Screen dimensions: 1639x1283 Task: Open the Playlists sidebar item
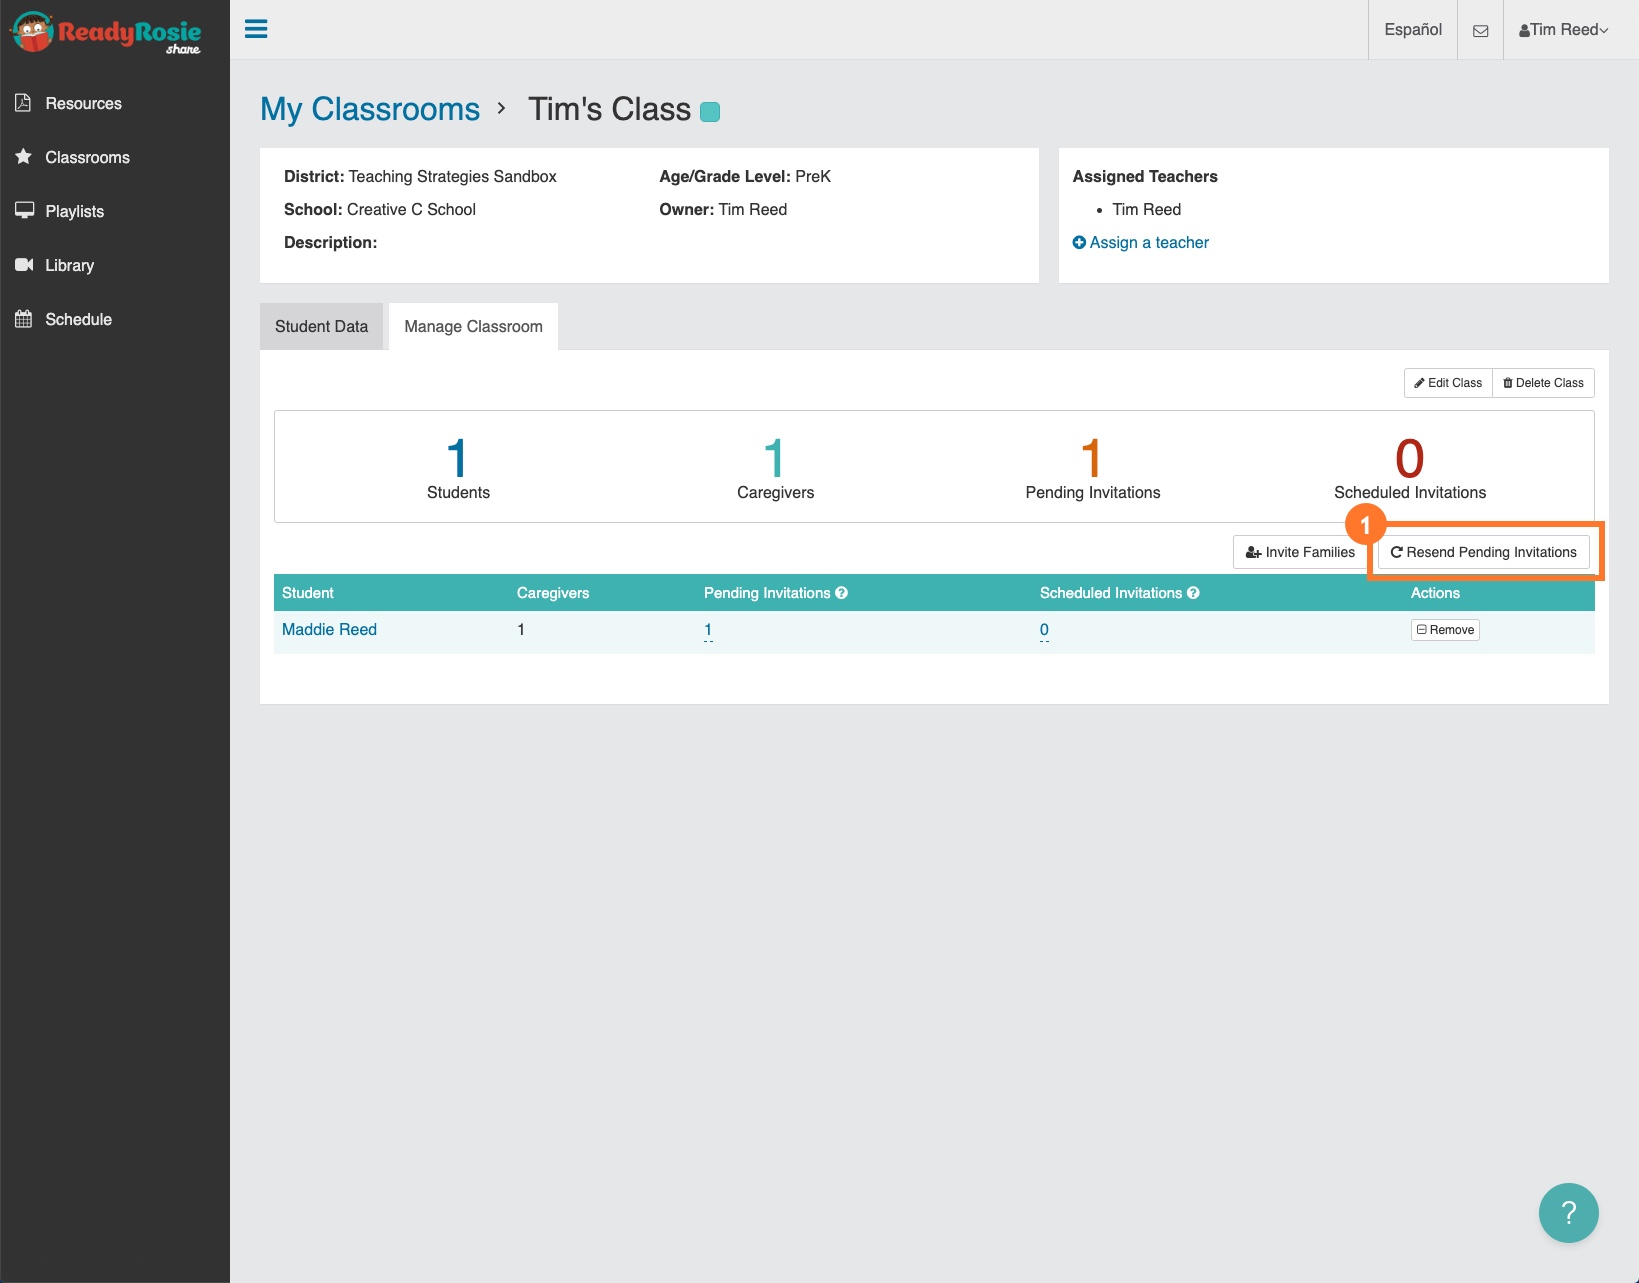pyautogui.click(x=74, y=211)
